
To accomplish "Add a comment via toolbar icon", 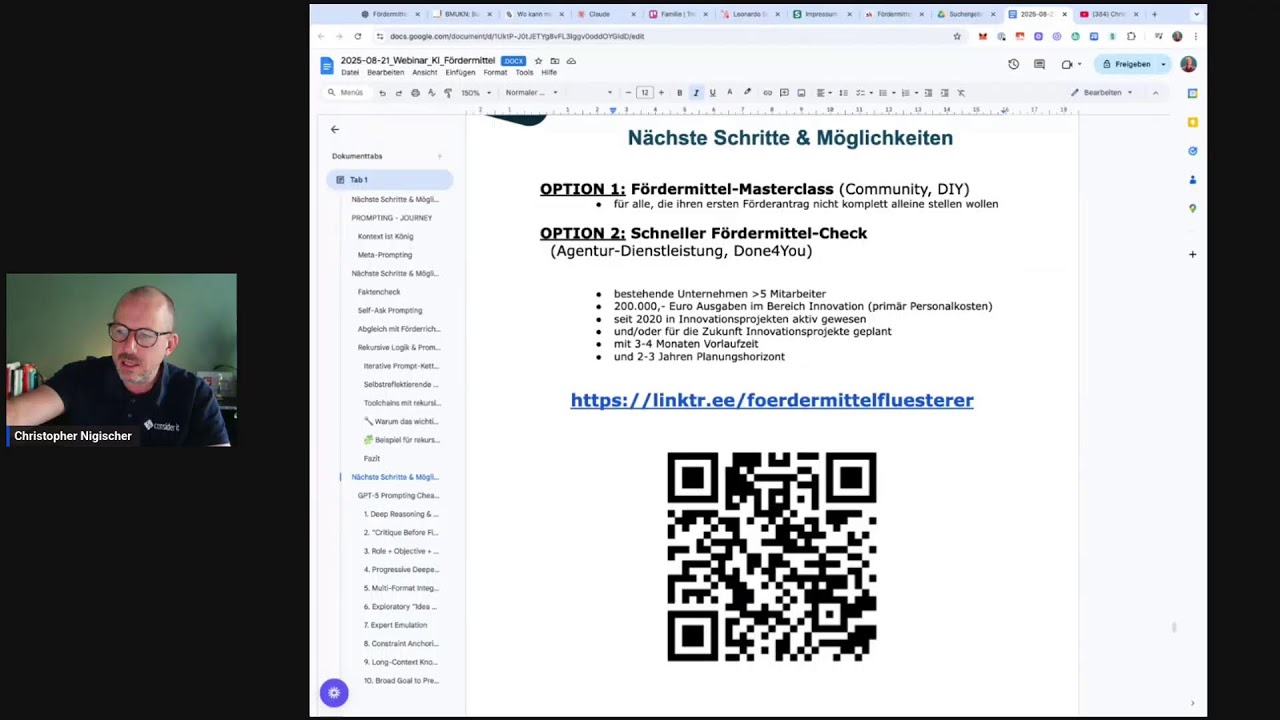I will [x=784, y=93].
